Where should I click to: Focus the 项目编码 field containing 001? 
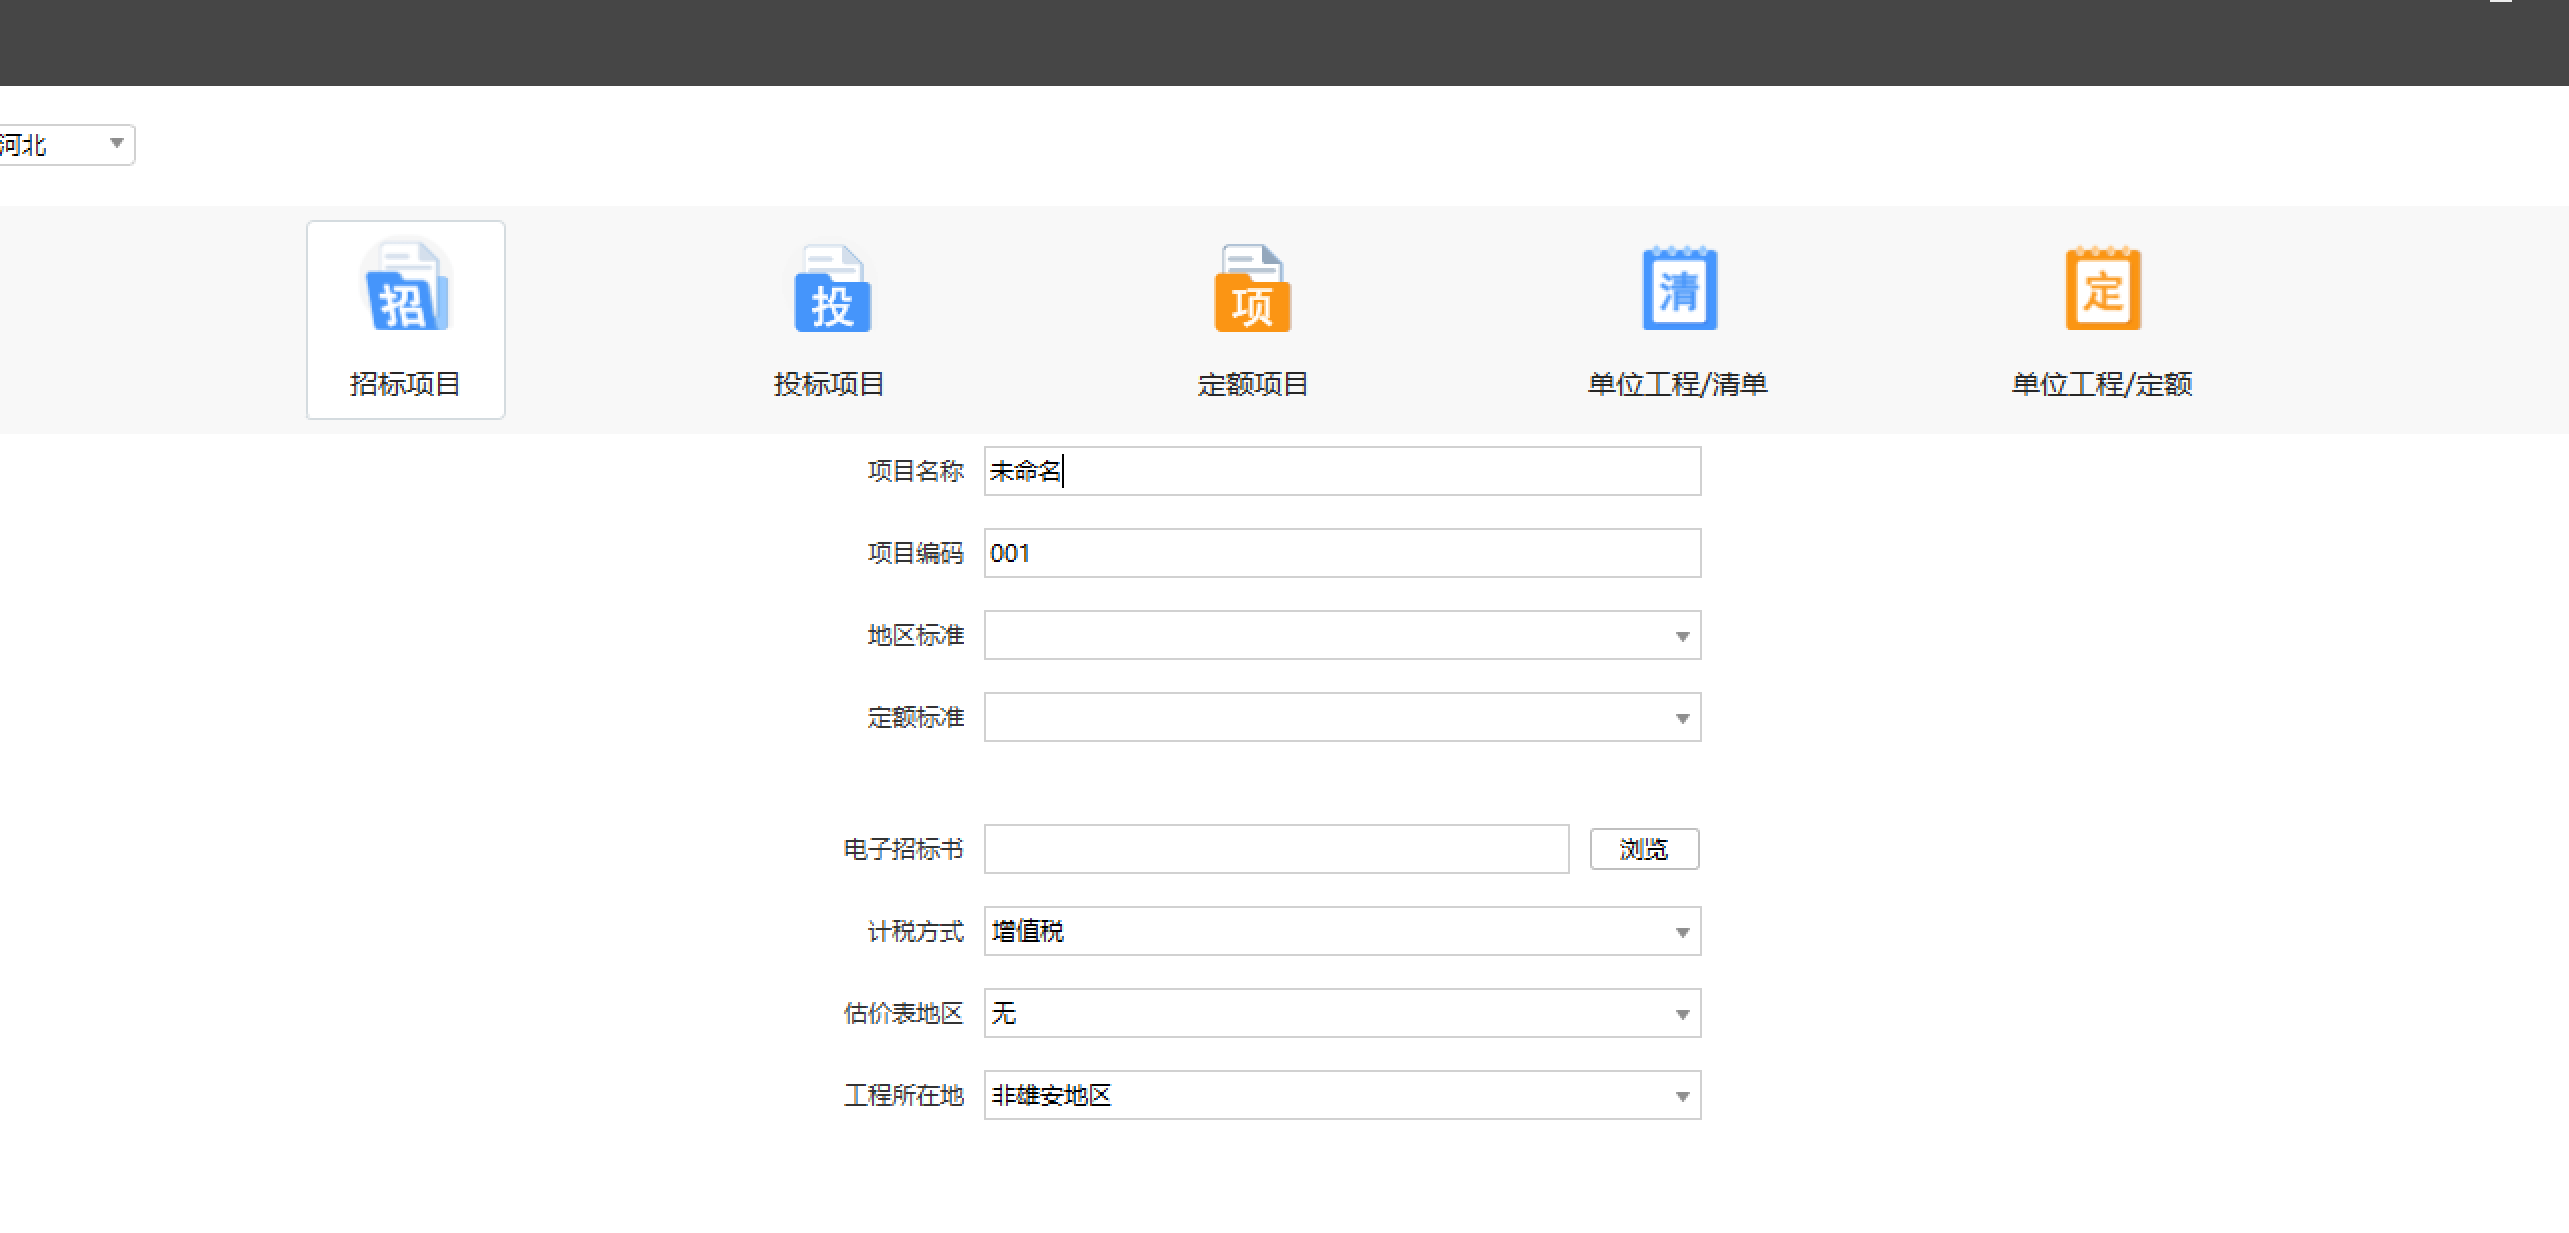tap(1342, 553)
